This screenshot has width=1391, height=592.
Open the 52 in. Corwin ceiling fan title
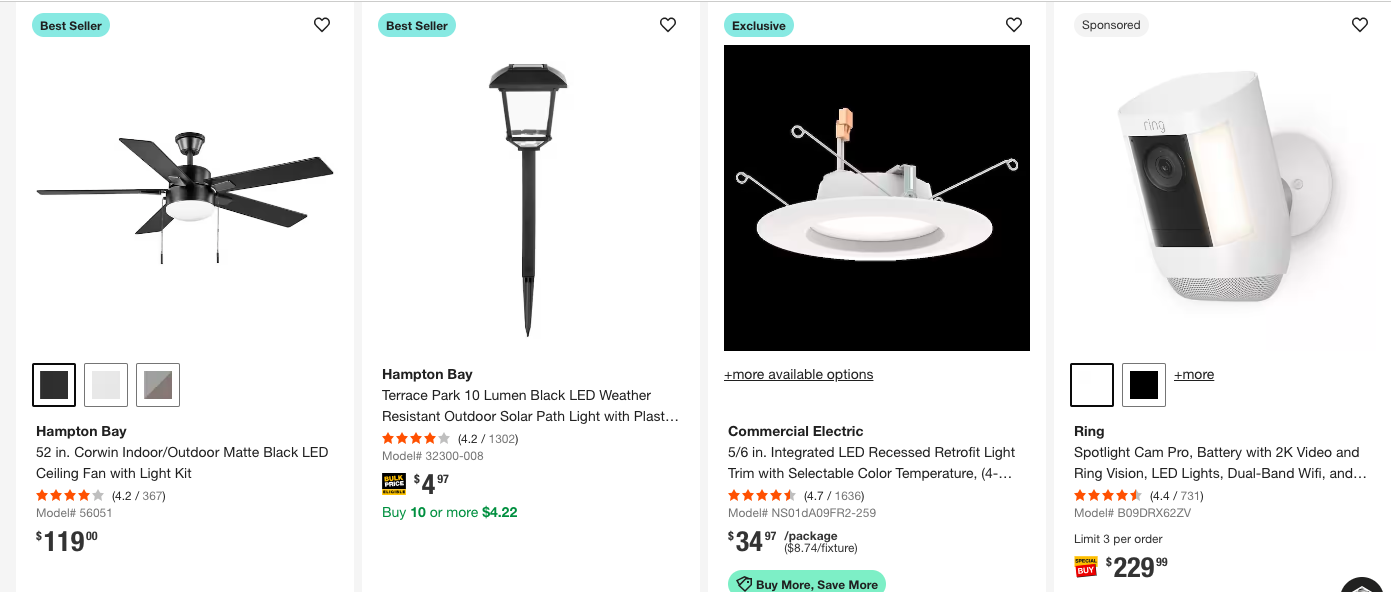(x=182, y=463)
